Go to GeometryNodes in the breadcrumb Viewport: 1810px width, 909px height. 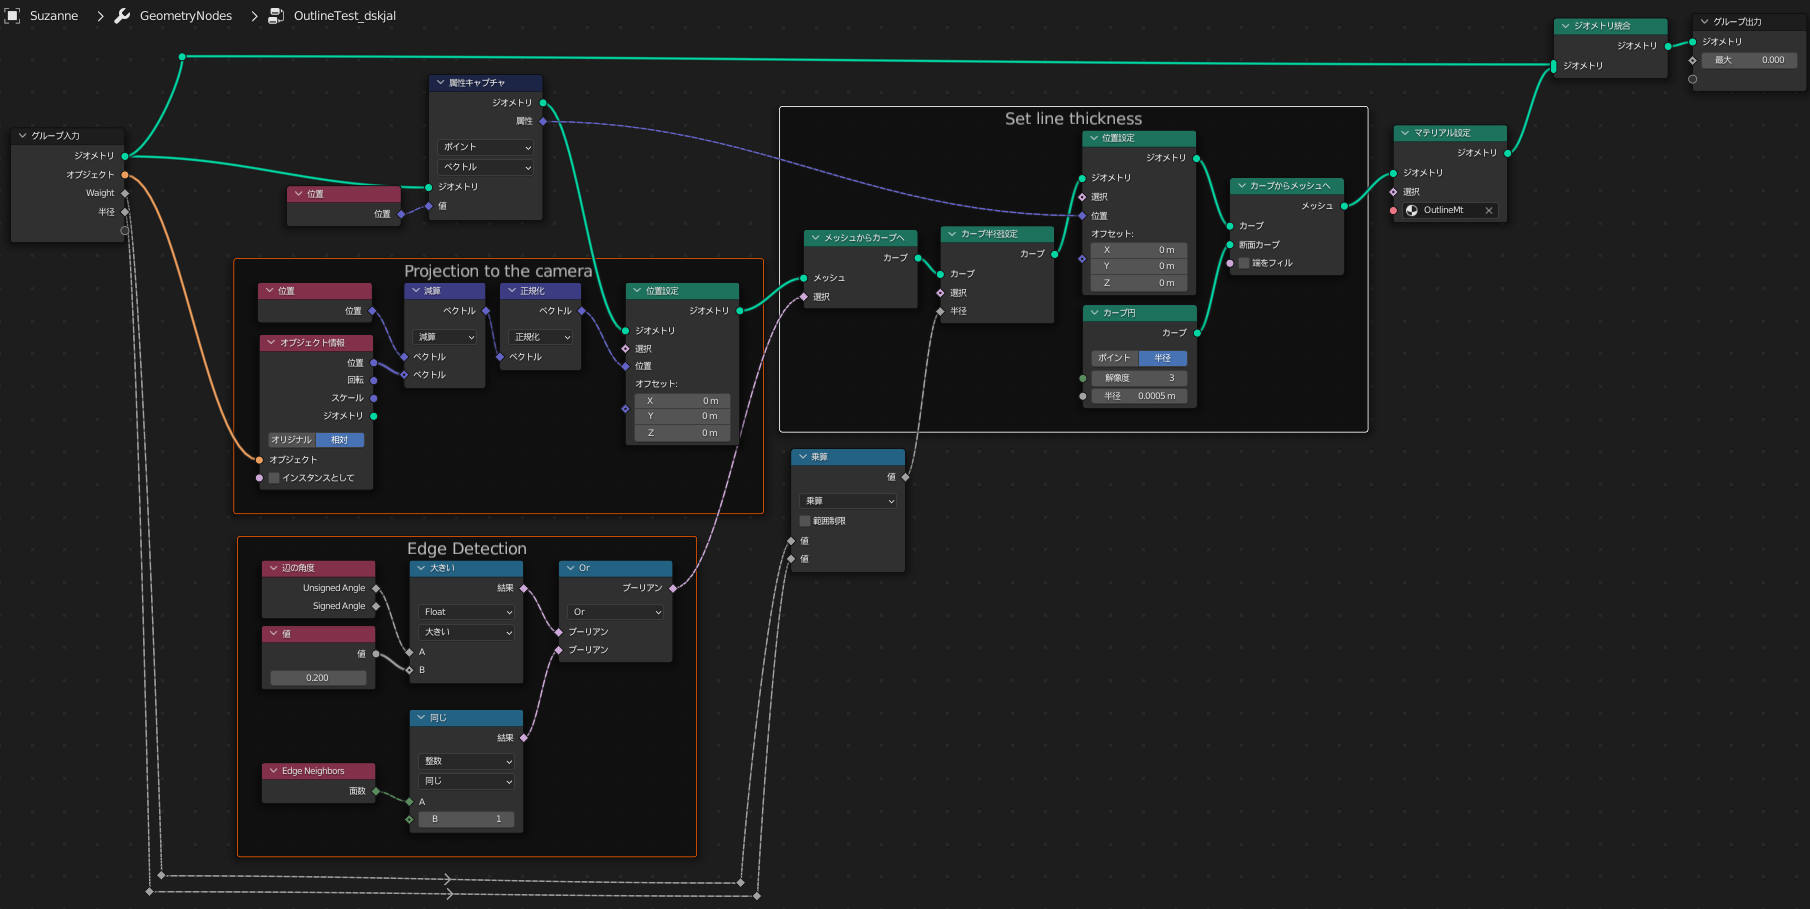click(x=186, y=16)
